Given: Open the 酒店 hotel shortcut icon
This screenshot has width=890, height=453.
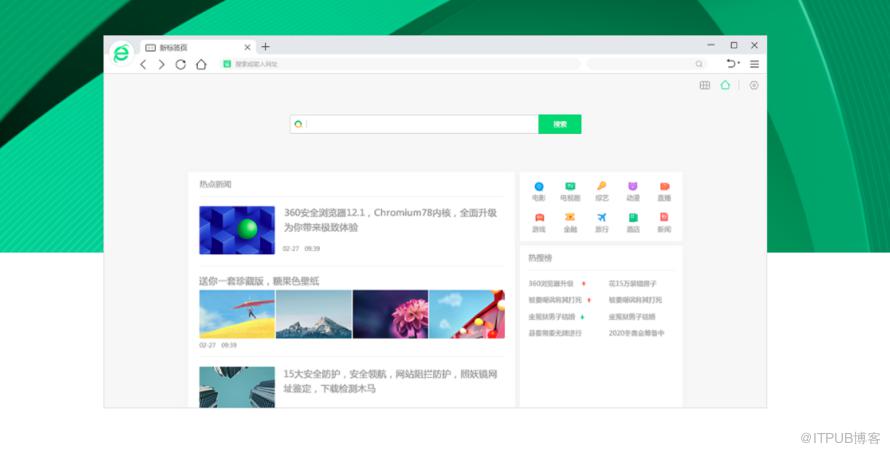Looking at the screenshot, I should pyautogui.click(x=633, y=217).
